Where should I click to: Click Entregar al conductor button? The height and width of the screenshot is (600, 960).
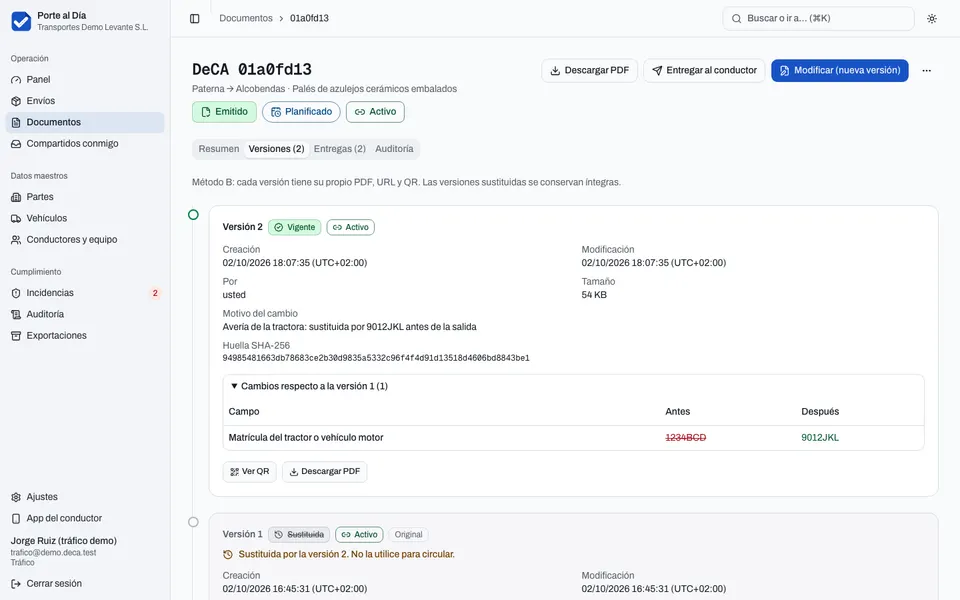[x=704, y=70]
